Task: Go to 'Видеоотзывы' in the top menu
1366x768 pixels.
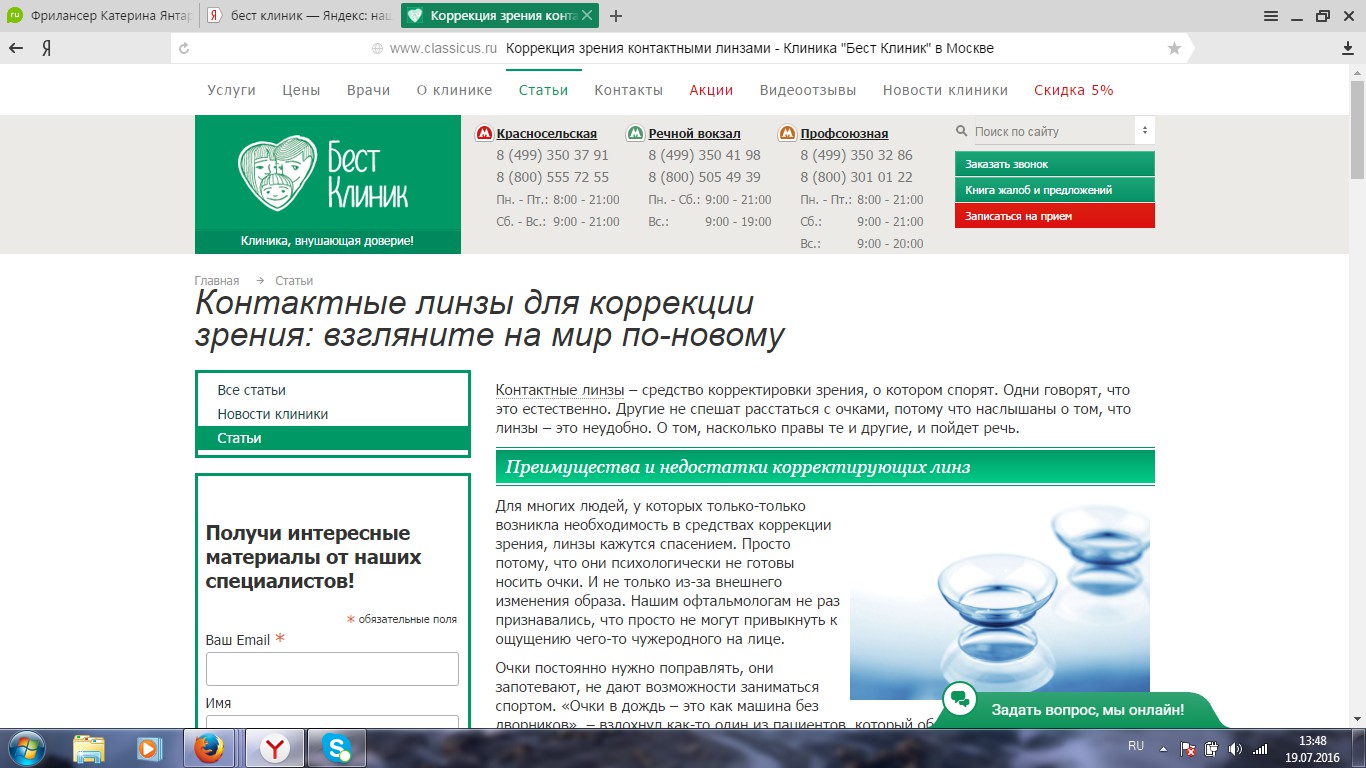Action: [x=808, y=90]
